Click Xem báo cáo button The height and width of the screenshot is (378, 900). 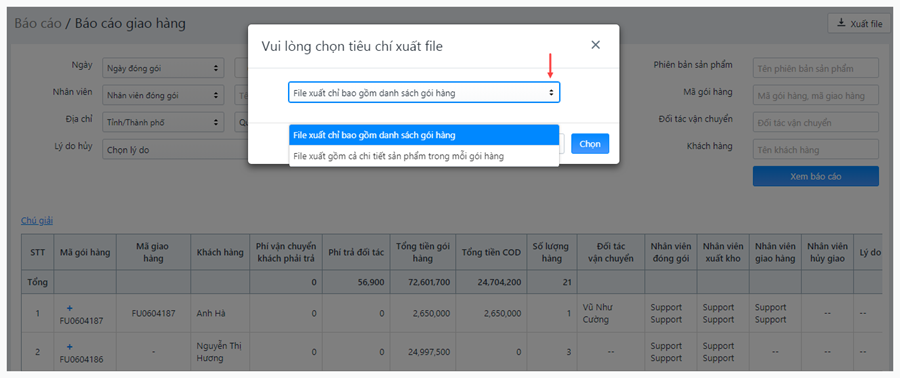click(x=816, y=176)
